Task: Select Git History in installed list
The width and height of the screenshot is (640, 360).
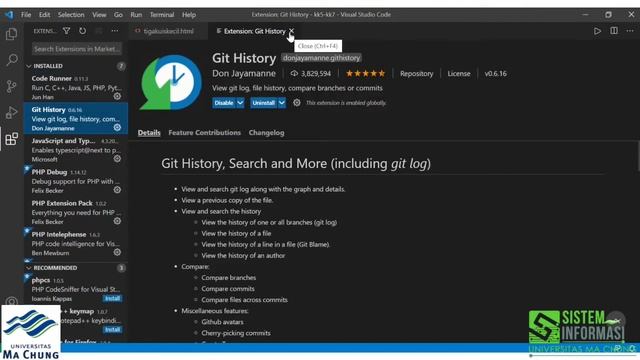Action: [x=76, y=118]
